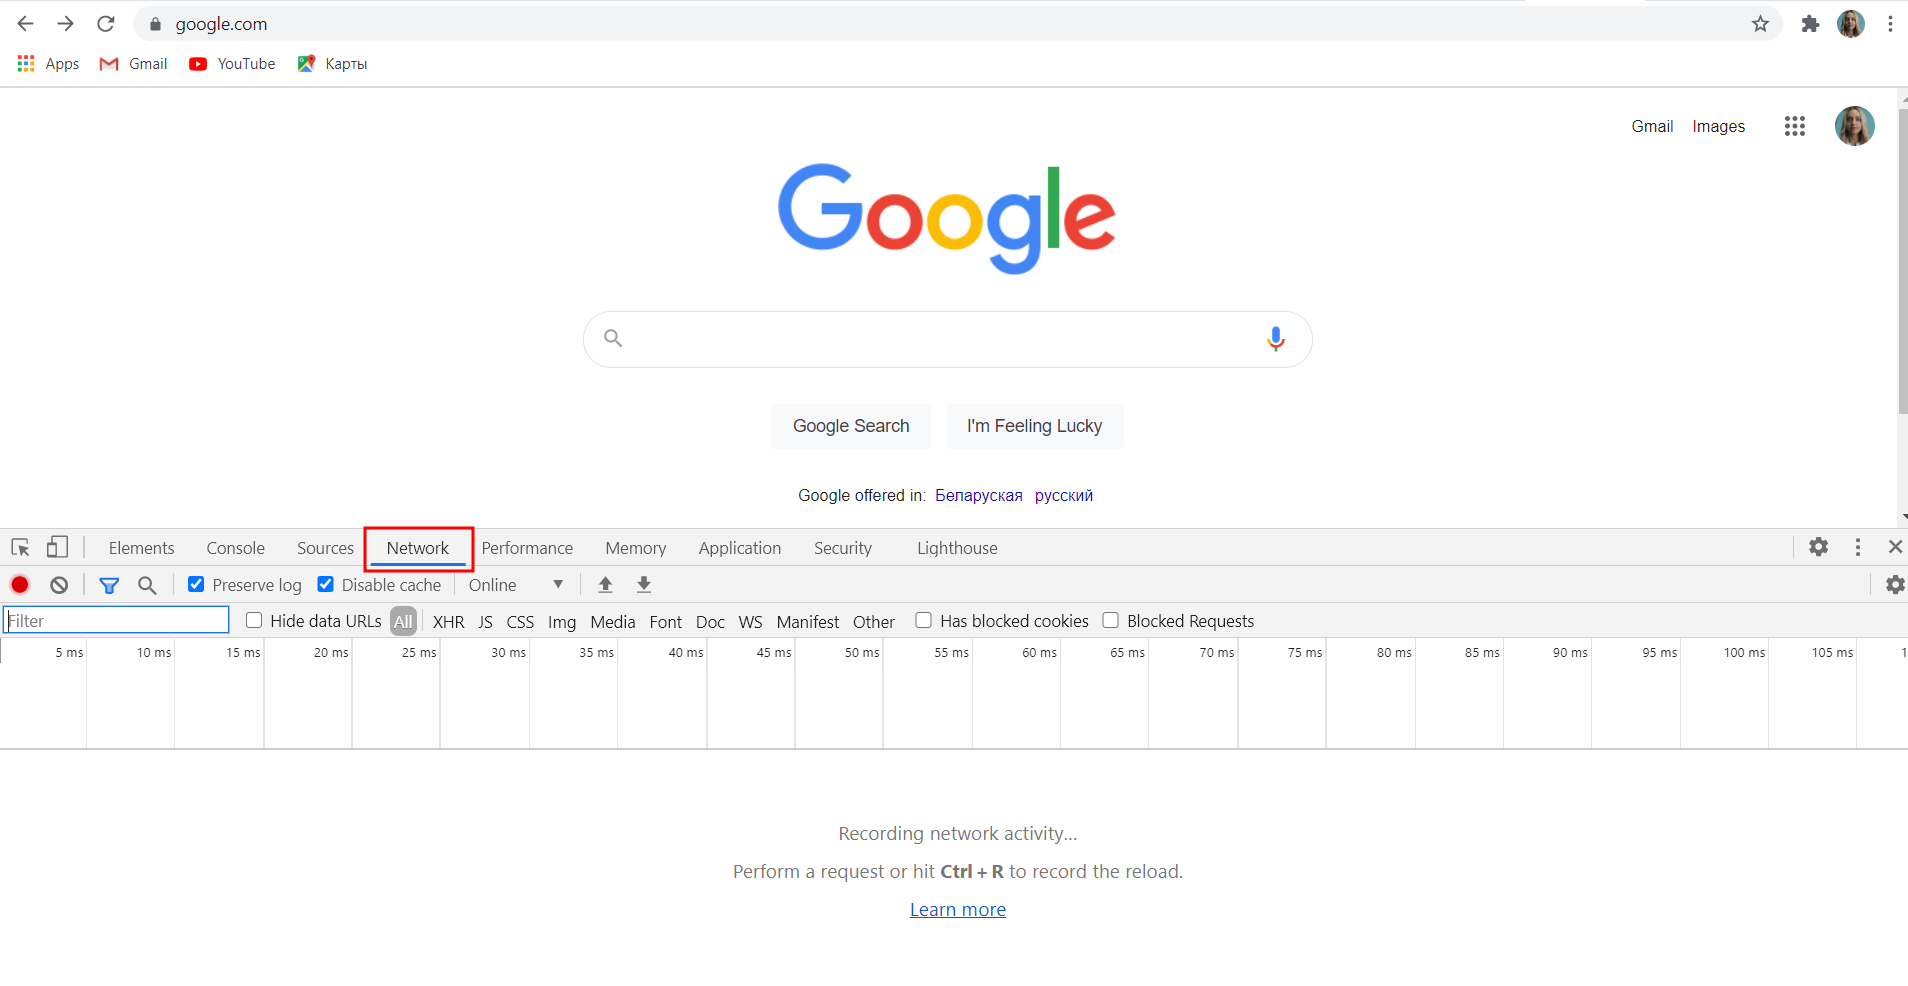Filter requests by Font type

coord(665,622)
